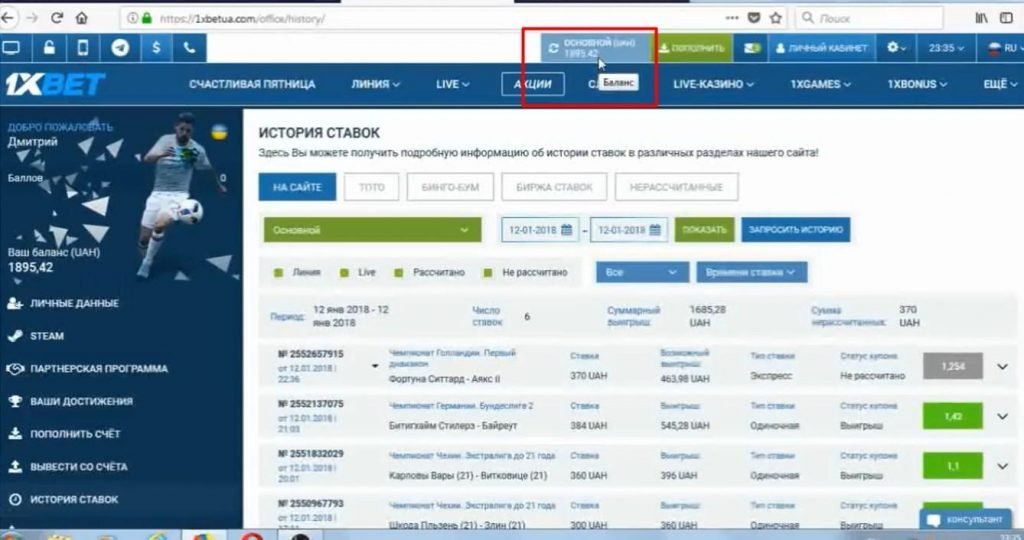Open calendar for end date field

[654, 230]
